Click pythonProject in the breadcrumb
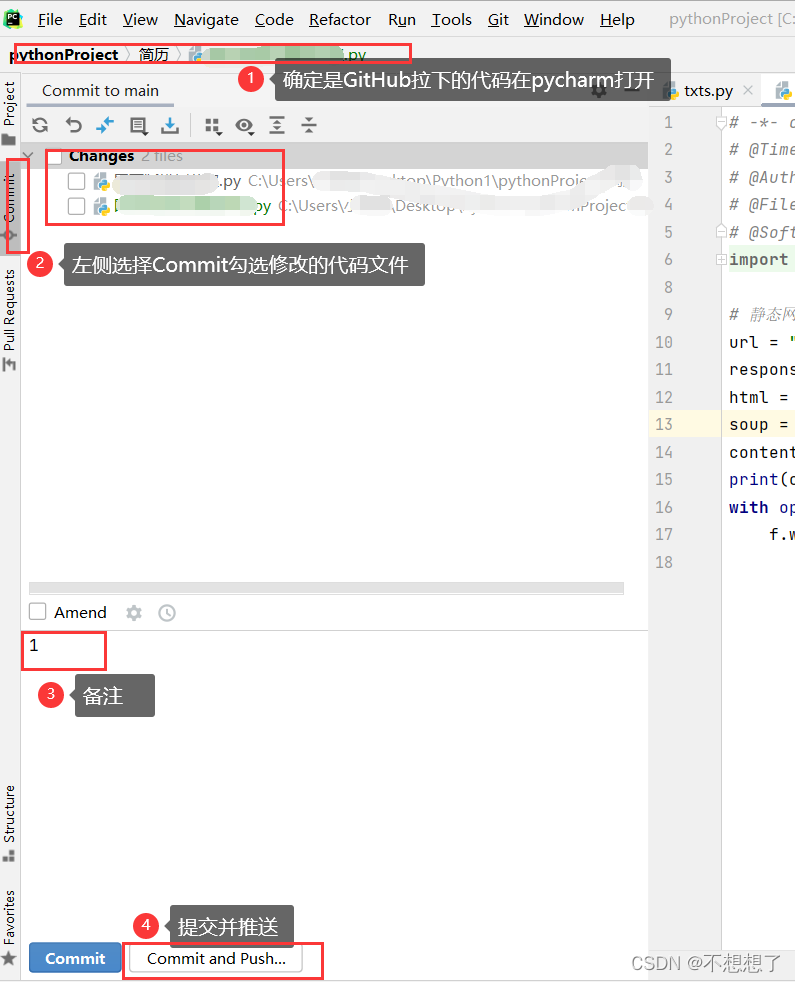Screen dimensions: 795x982 (x=64, y=55)
